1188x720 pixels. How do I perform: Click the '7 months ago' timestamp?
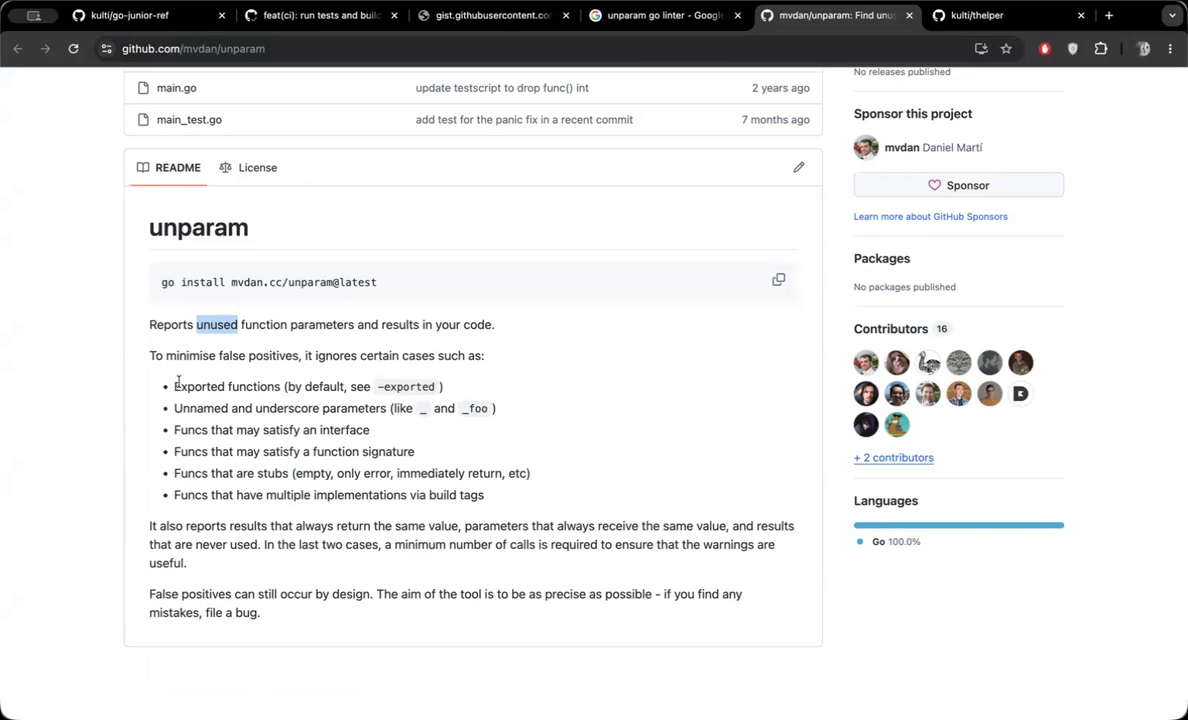775,120
